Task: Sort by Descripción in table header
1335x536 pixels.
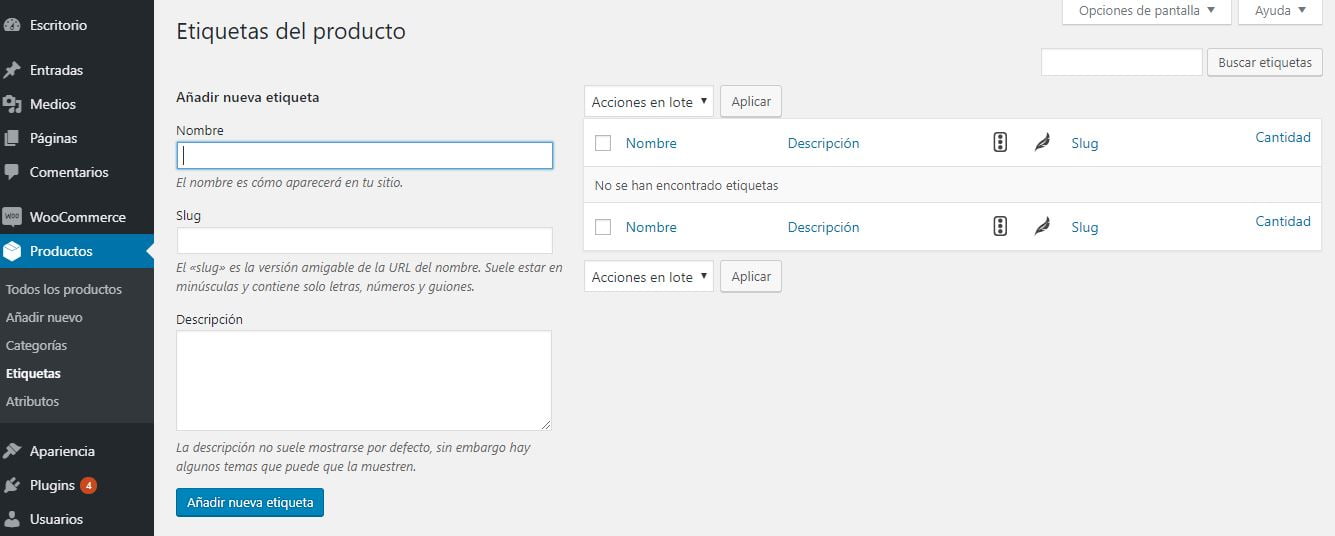Action: pyautogui.click(x=823, y=143)
